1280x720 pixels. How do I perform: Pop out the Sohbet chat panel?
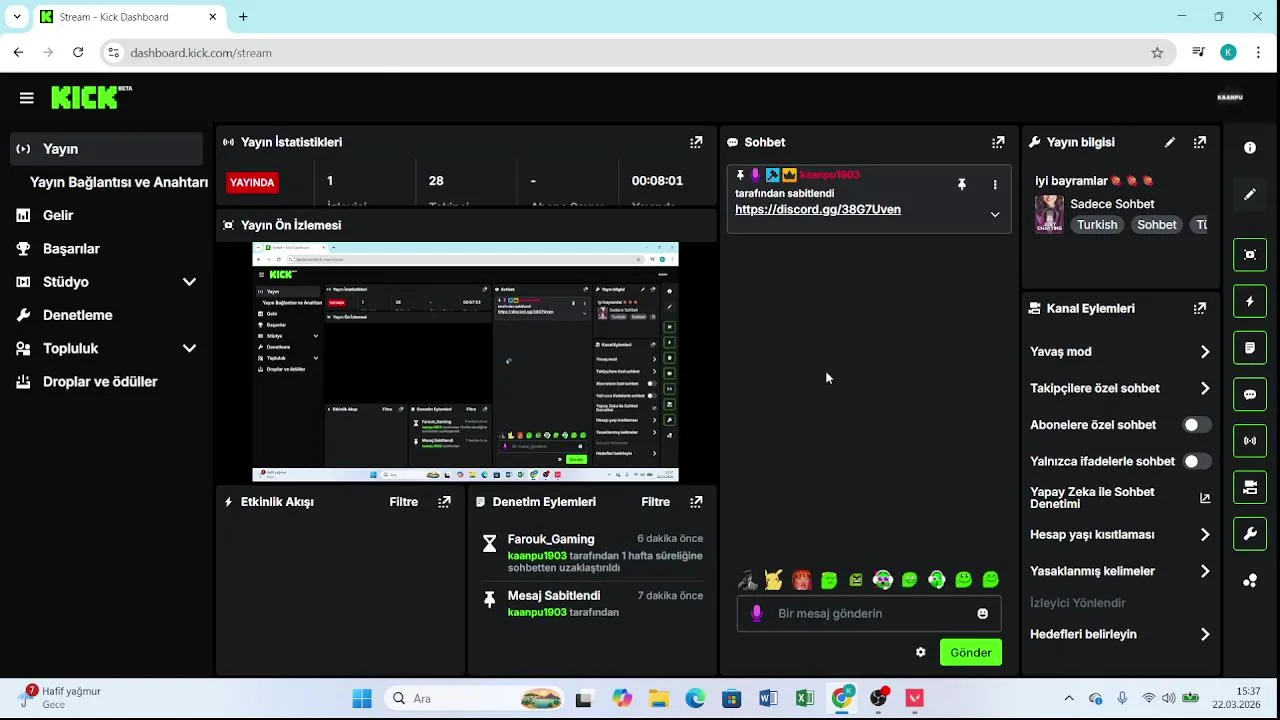(998, 142)
